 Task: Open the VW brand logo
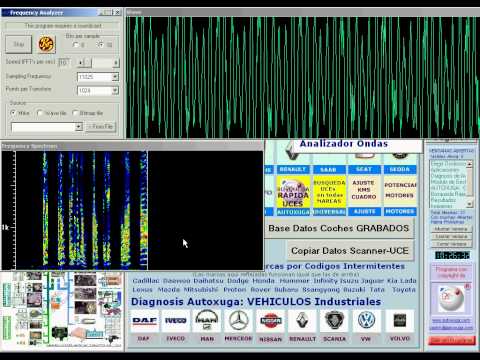[366, 321]
